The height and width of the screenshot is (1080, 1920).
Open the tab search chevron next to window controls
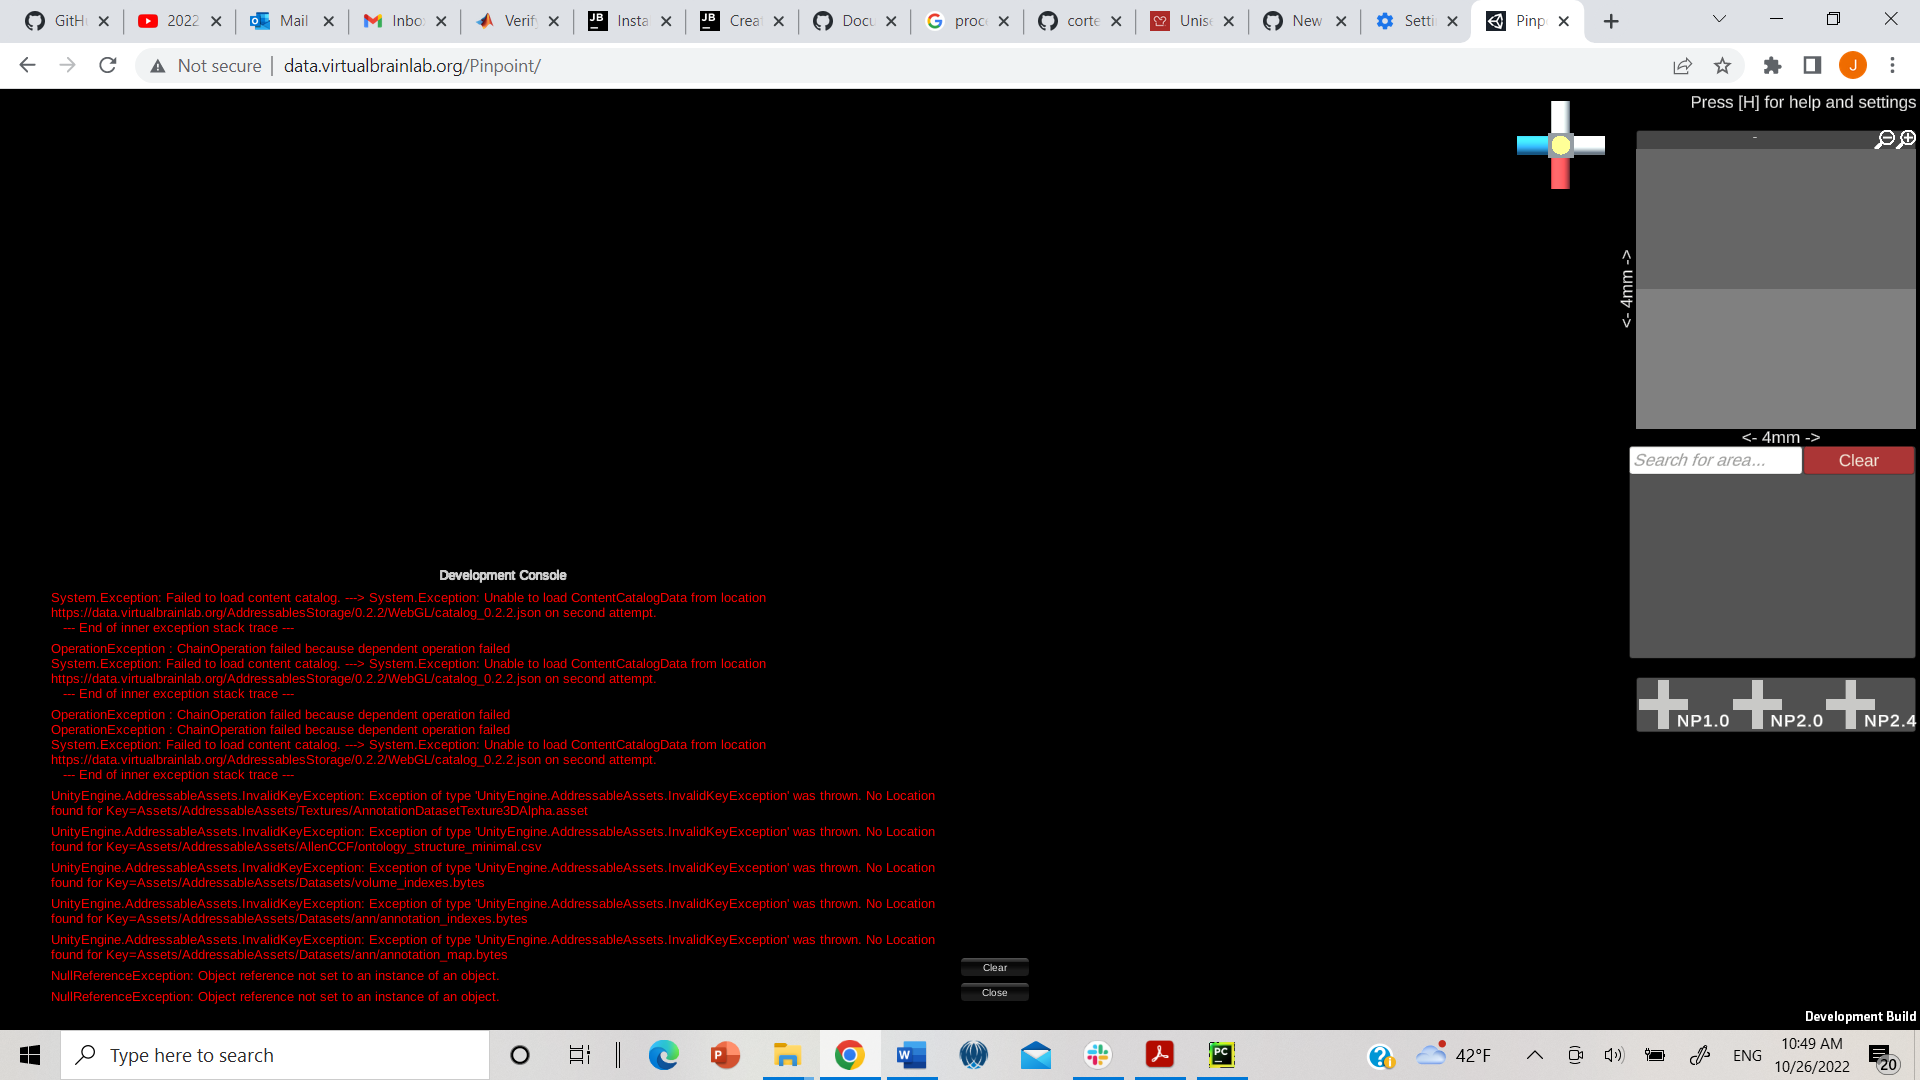[x=1718, y=18]
